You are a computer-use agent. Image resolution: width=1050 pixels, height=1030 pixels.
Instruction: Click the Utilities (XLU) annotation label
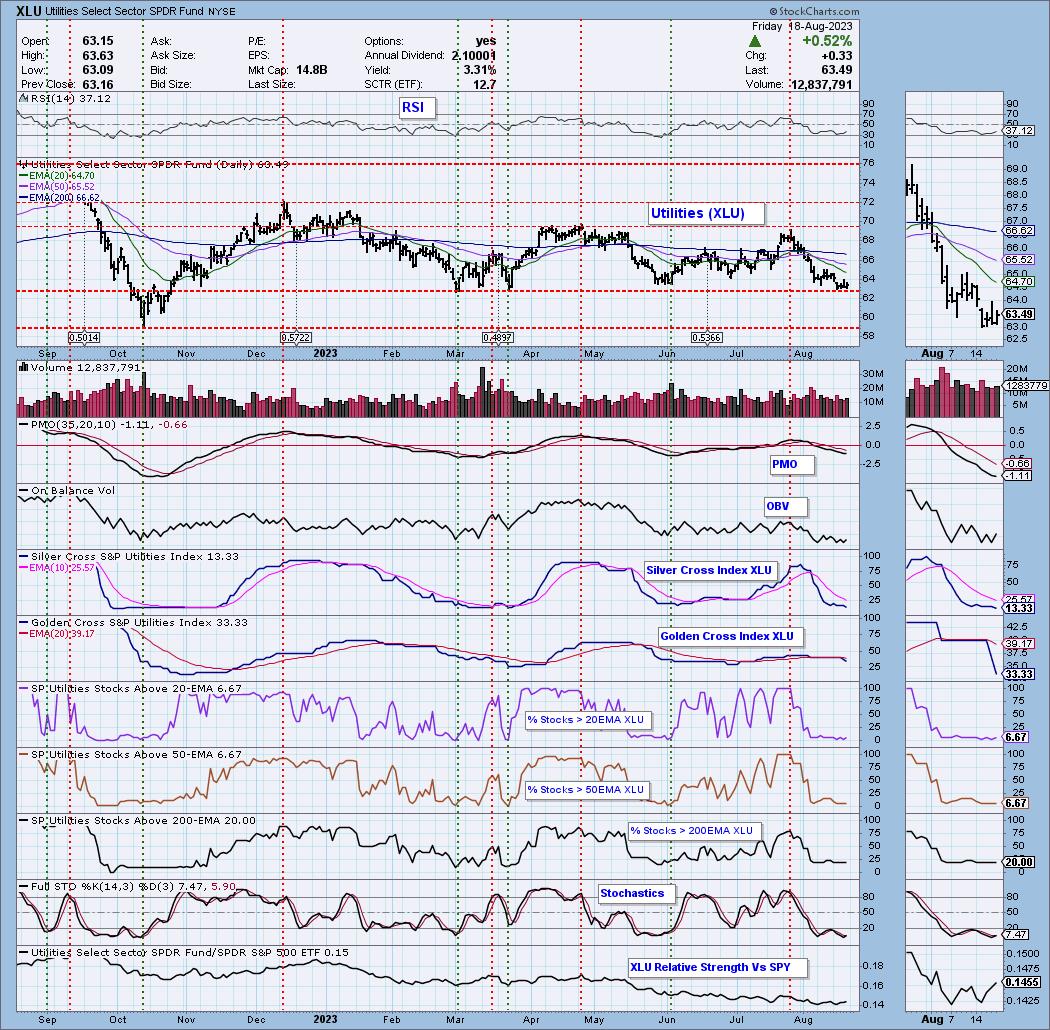coord(706,214)
